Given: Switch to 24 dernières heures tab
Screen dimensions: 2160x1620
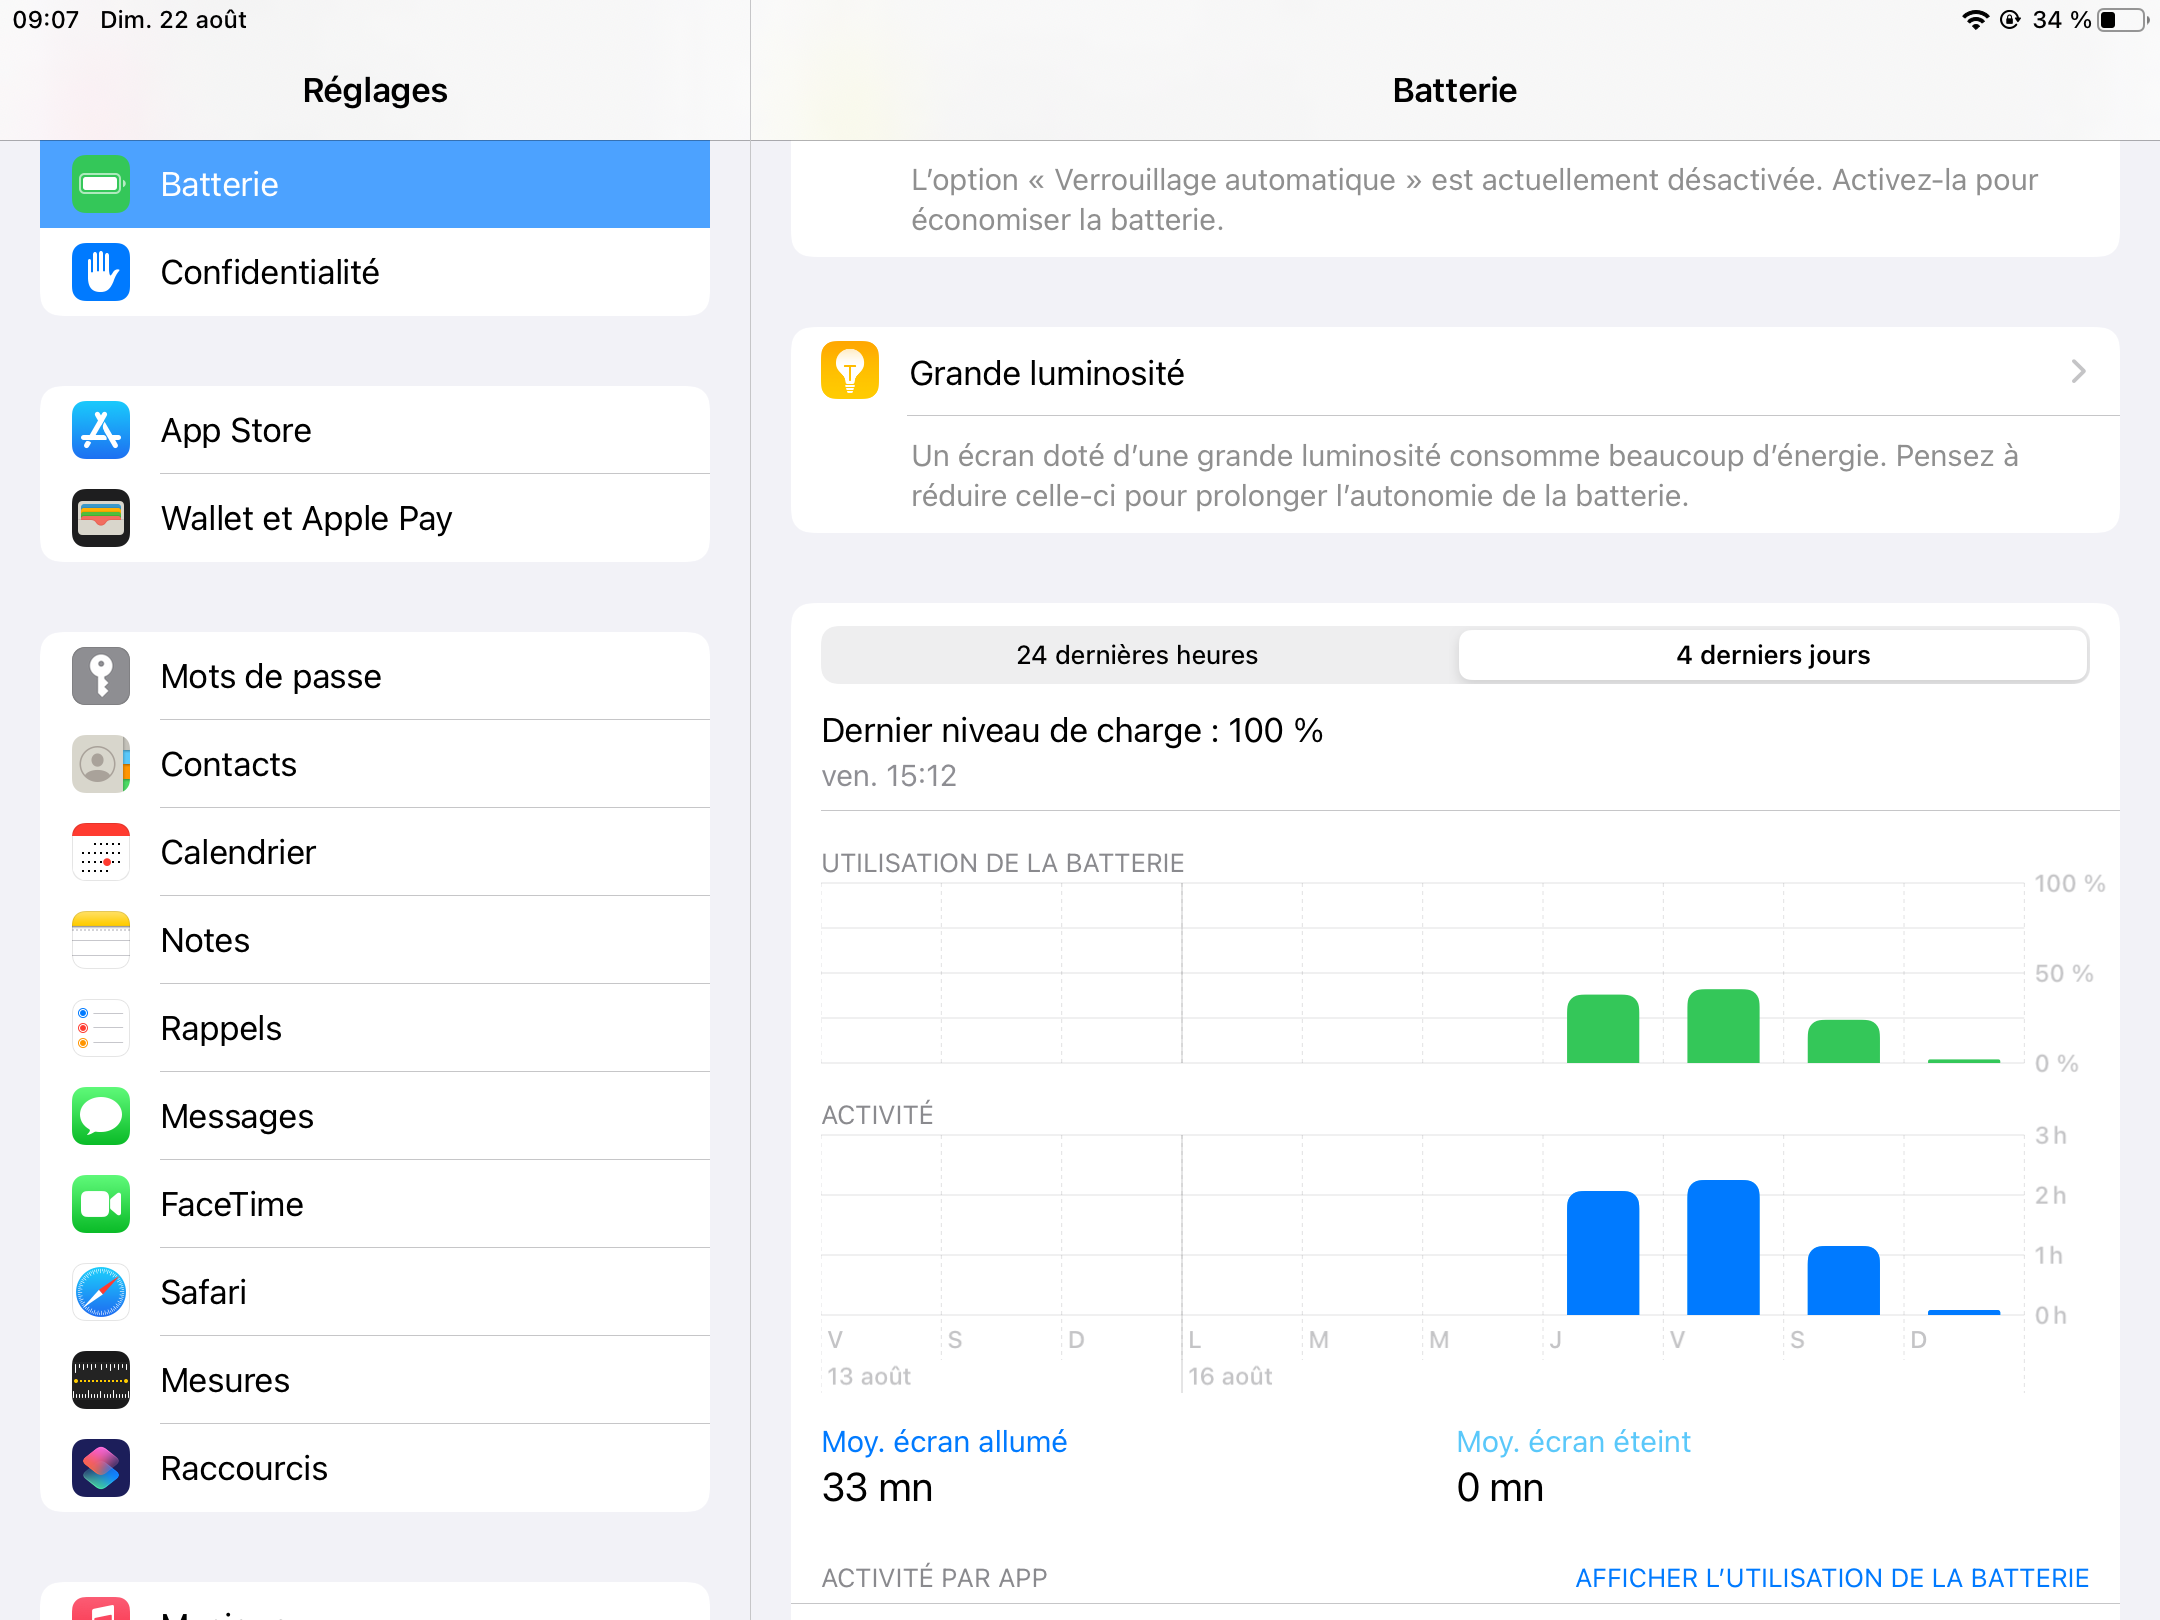Looking at the screenshot, I should click(x=1137, y=655).
